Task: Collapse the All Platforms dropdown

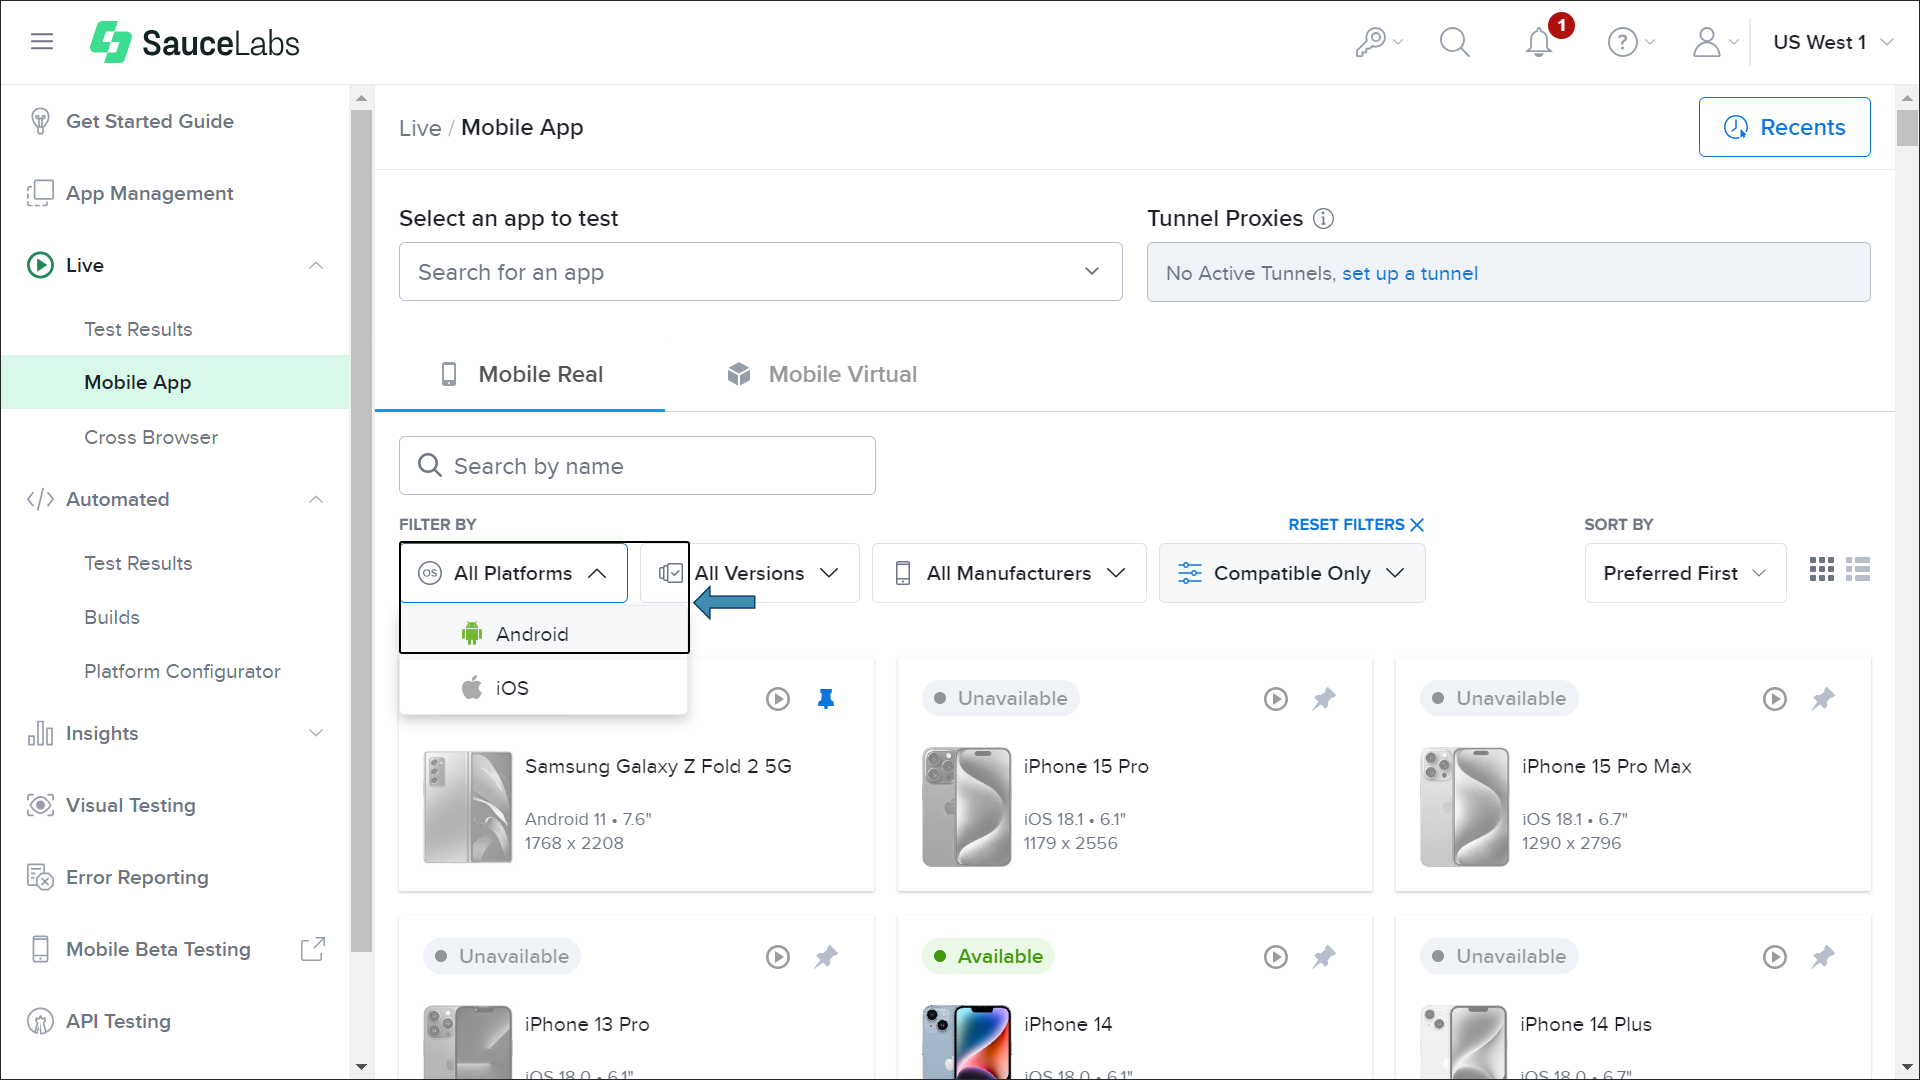Action: (x=514, y=573)
